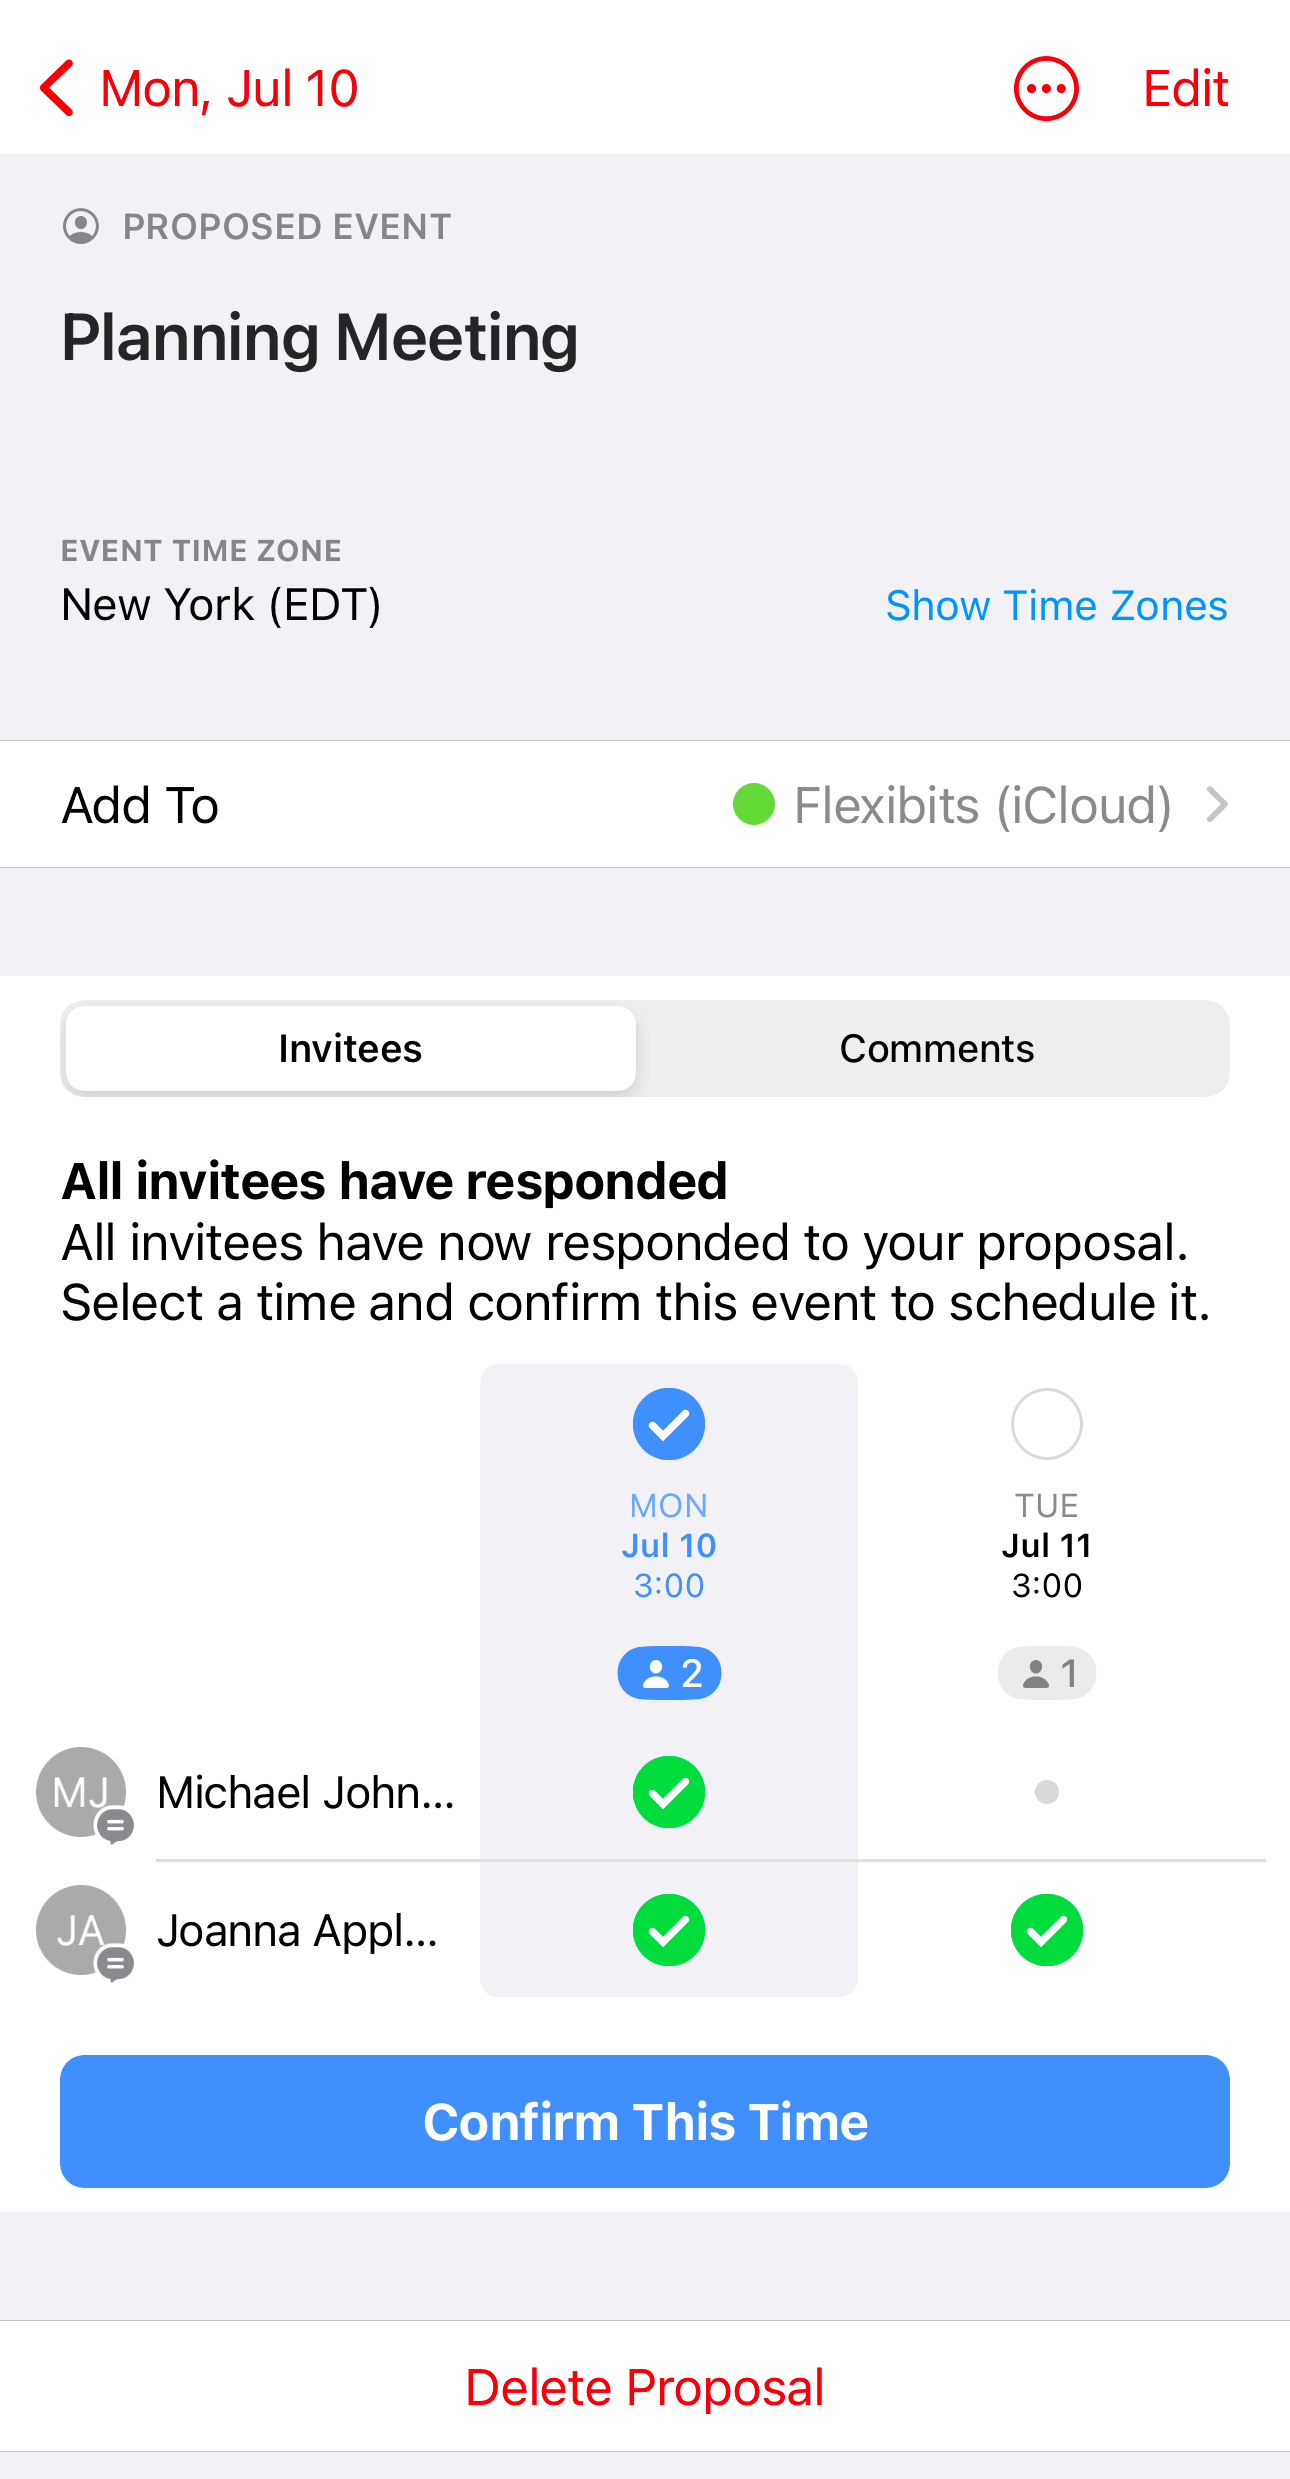The width and height of the screenshot is (1290, 2479).
Task: Select the Tue Jul 11 time radio
Action: pyautogui.click(x=1047, y=1423)
